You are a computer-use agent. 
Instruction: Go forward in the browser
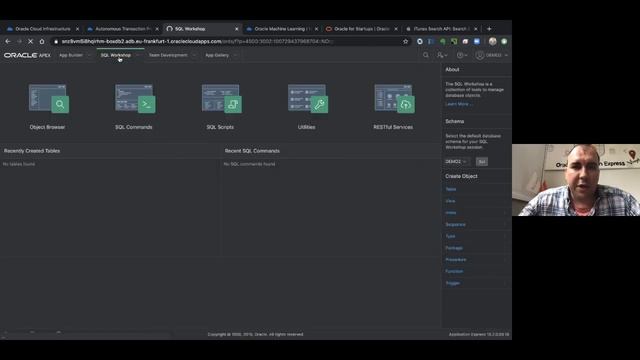pos(19,41)
